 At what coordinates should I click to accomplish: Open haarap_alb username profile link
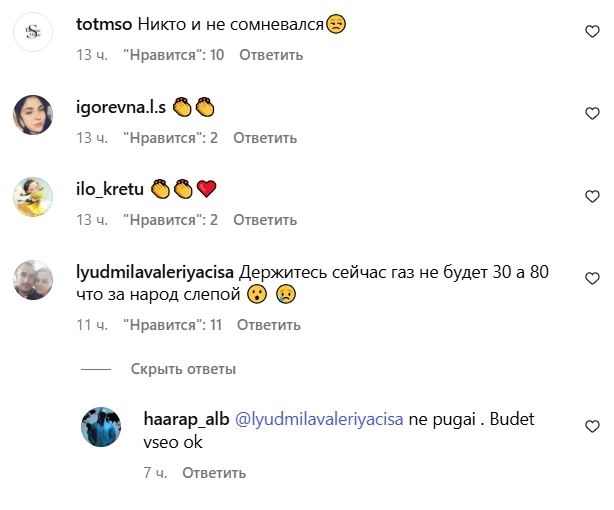(186, 420)
